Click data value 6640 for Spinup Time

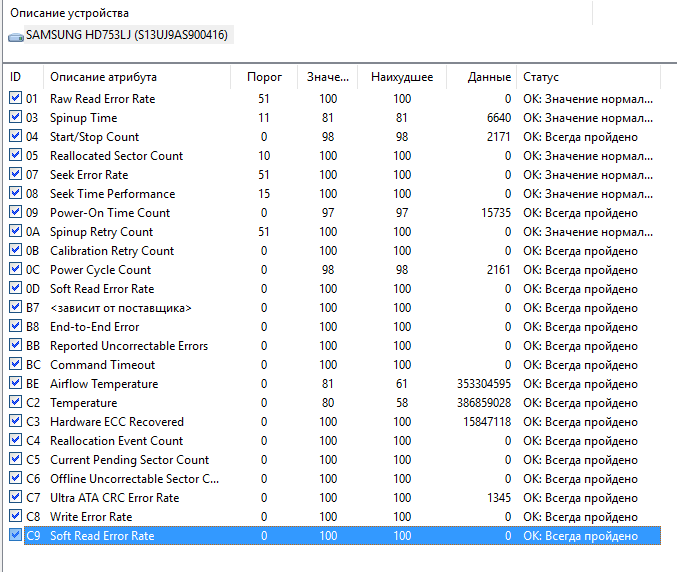point(499,118)
